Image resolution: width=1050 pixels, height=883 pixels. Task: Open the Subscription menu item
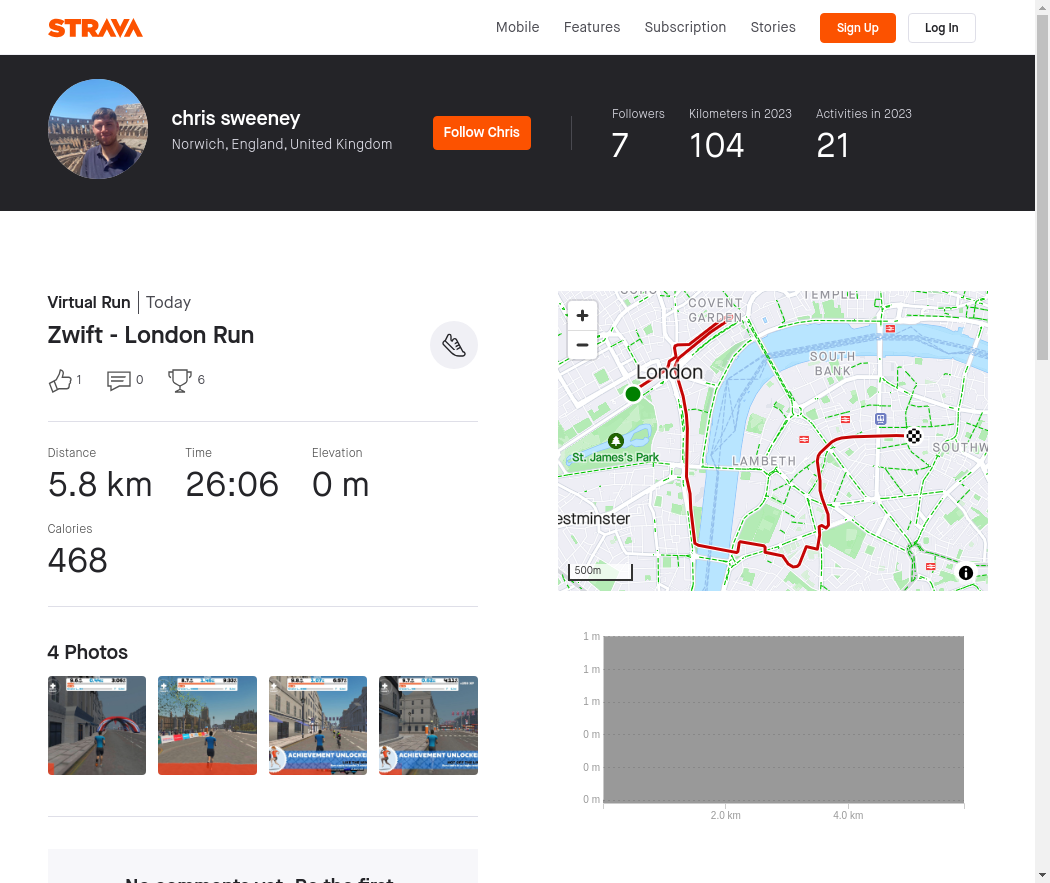(x=685, y=27)
